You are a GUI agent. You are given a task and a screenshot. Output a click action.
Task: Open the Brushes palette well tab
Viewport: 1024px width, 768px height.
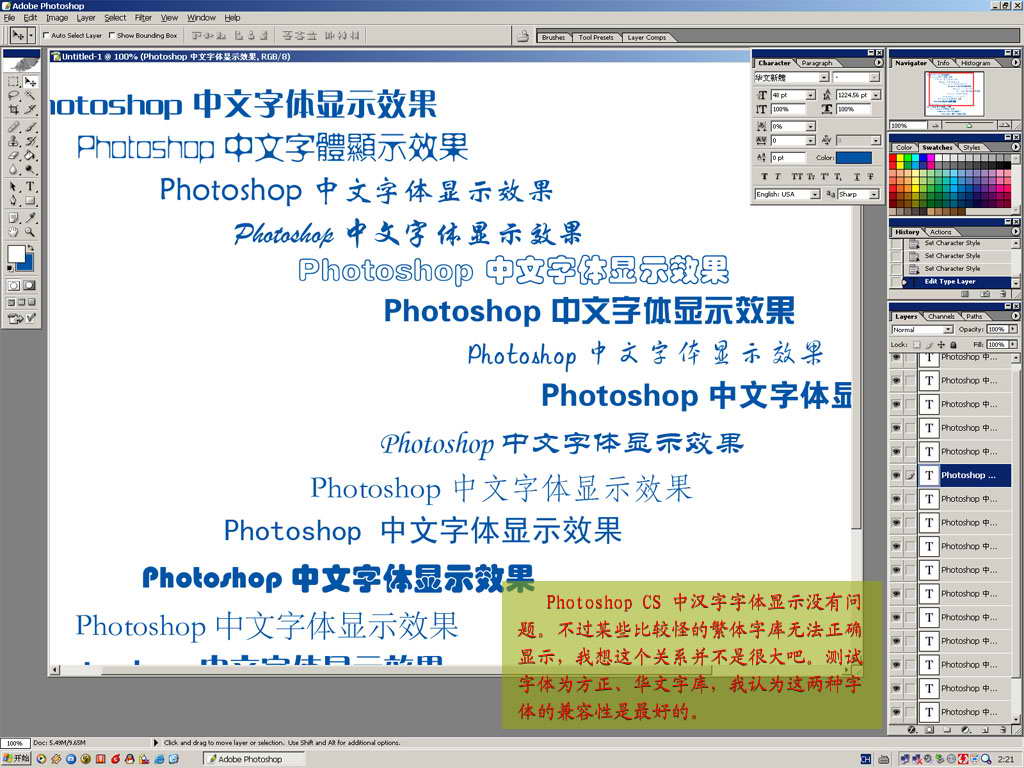tap(553, 37)
